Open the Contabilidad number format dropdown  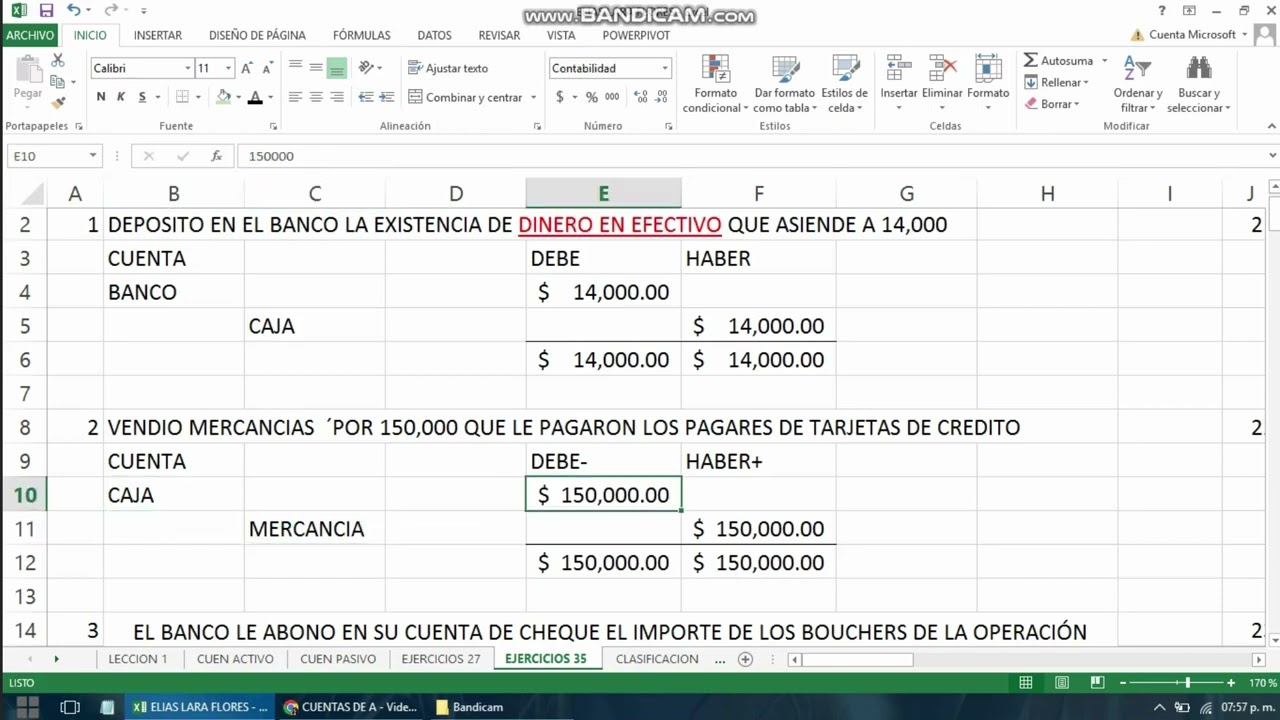tap(665, 68)
